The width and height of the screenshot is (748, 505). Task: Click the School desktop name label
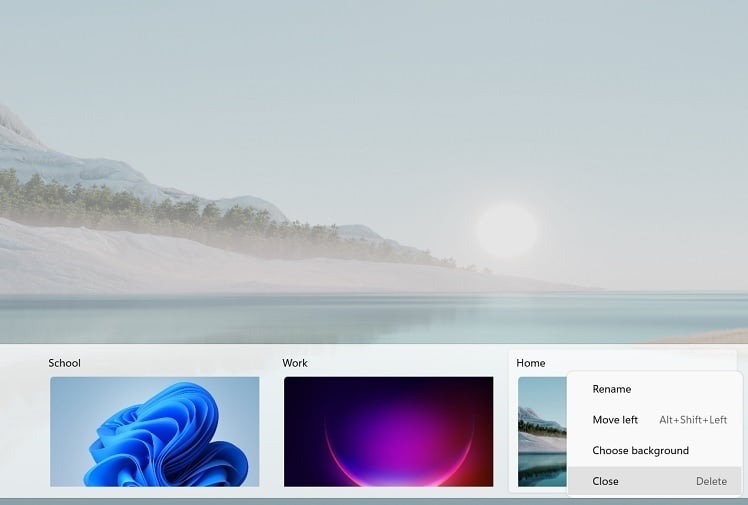[x=64, y=363]
